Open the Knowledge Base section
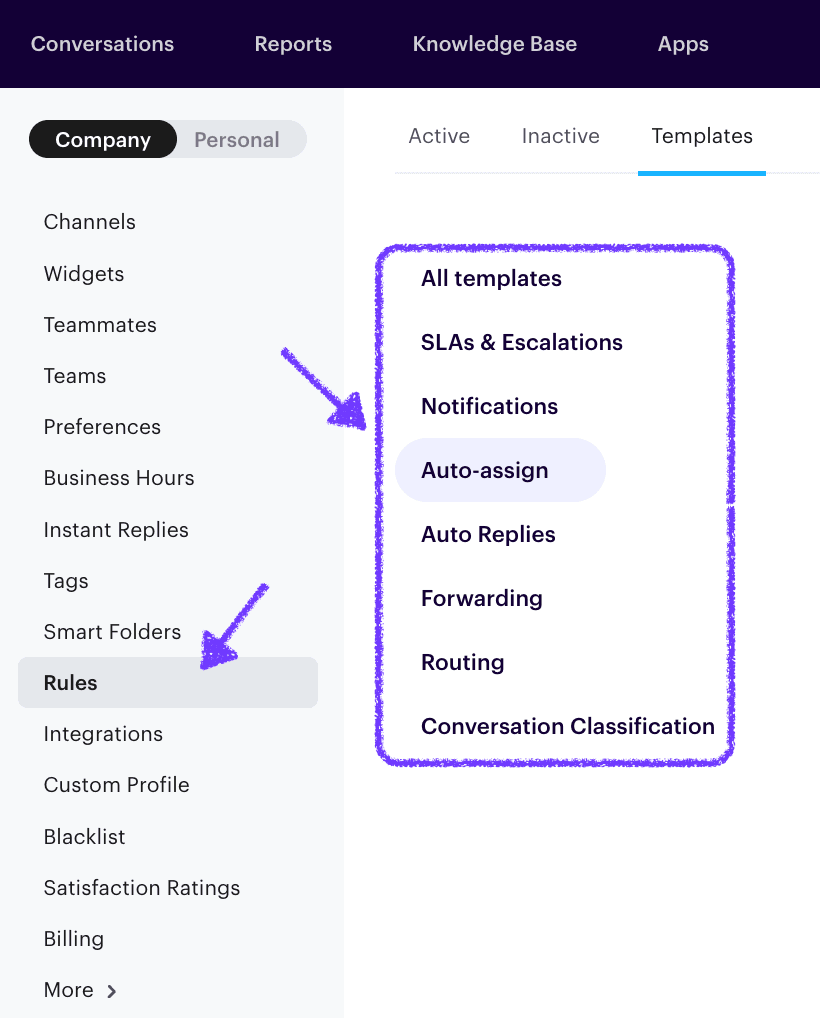This screenshot has width=820, height=1018. pyautogui.click(x=494, y=43)
